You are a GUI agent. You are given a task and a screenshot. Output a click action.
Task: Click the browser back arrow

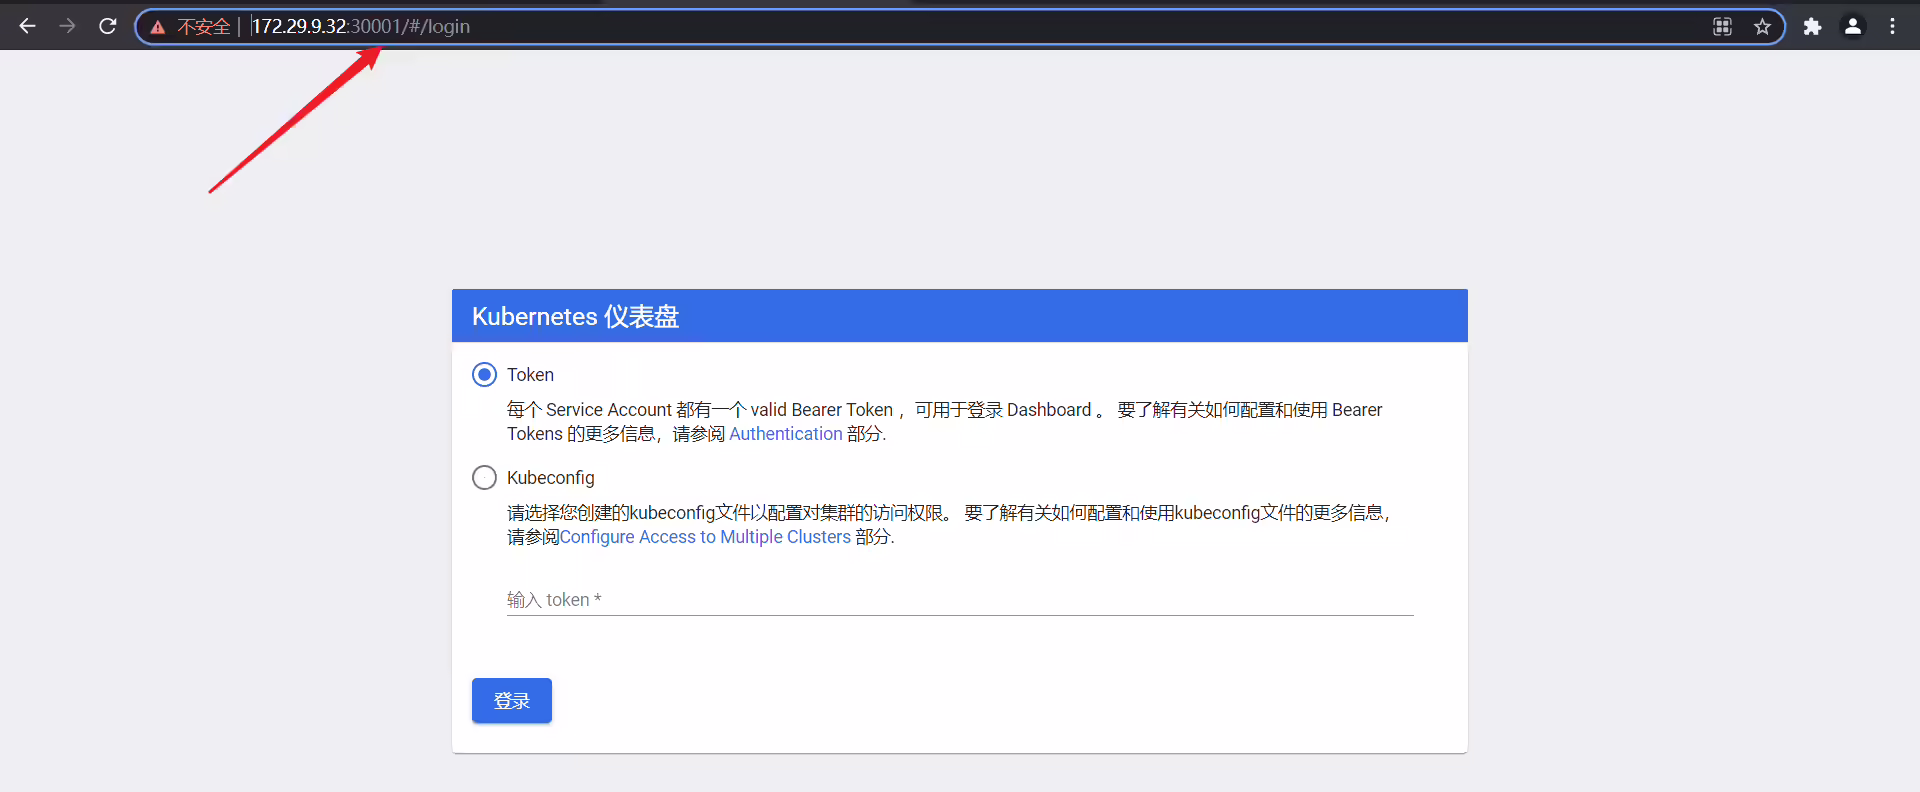pos(27,26)
